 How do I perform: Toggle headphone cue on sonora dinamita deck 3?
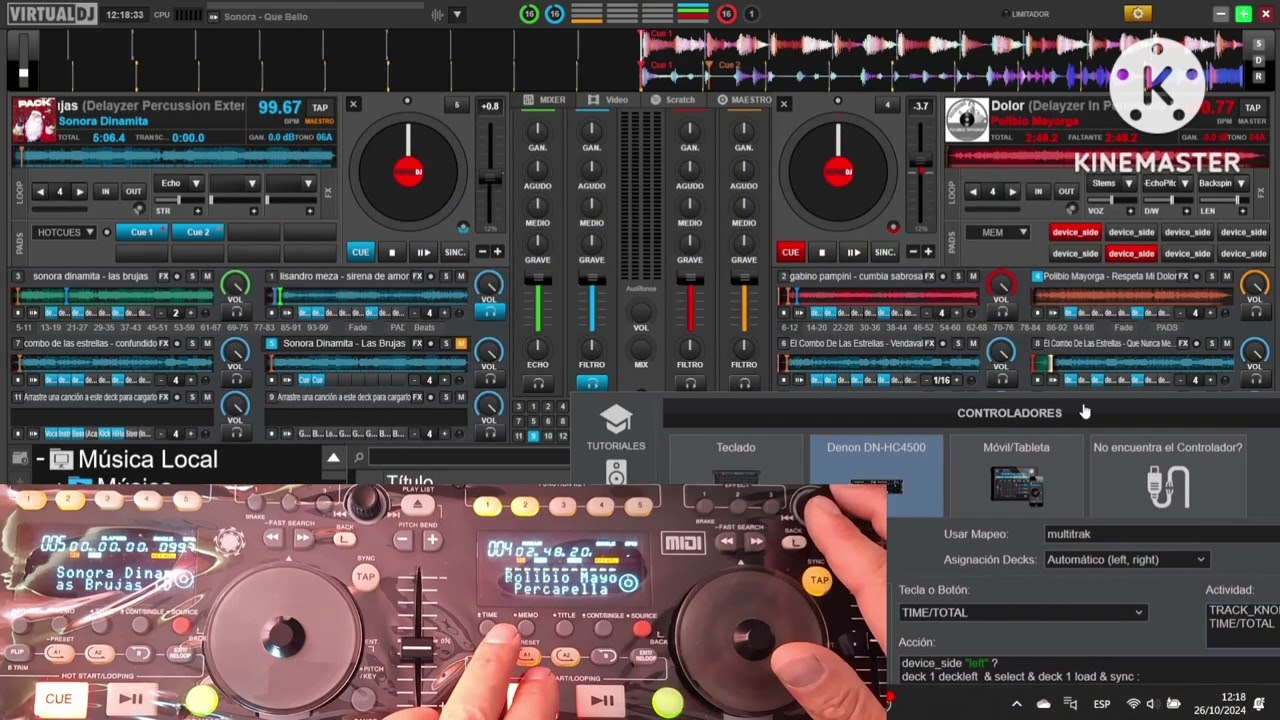(x=236, y=312)
